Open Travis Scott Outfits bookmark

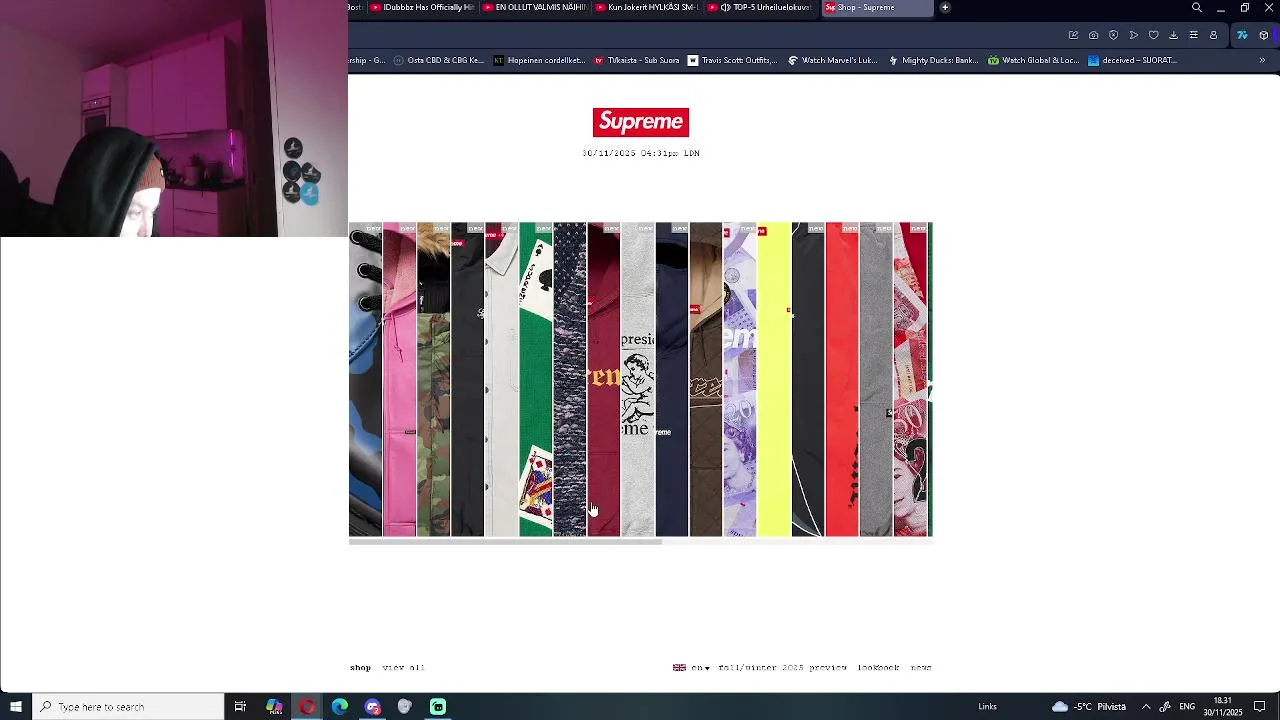pyautogui.click(x=731, y=60)
